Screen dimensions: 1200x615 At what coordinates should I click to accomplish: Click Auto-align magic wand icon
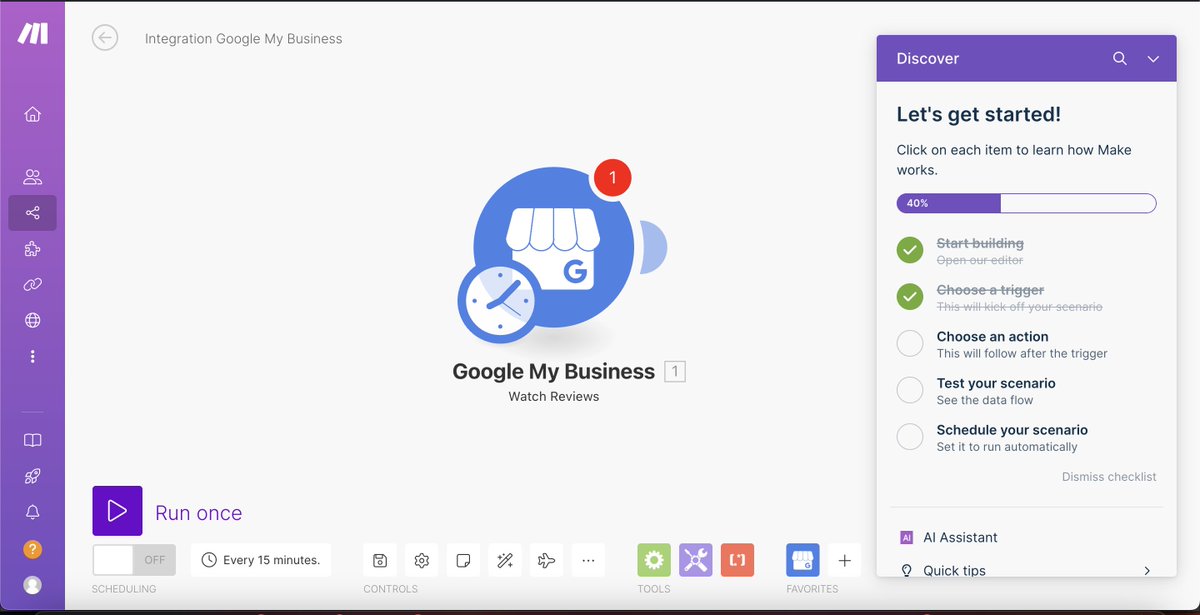click(505, 560)
